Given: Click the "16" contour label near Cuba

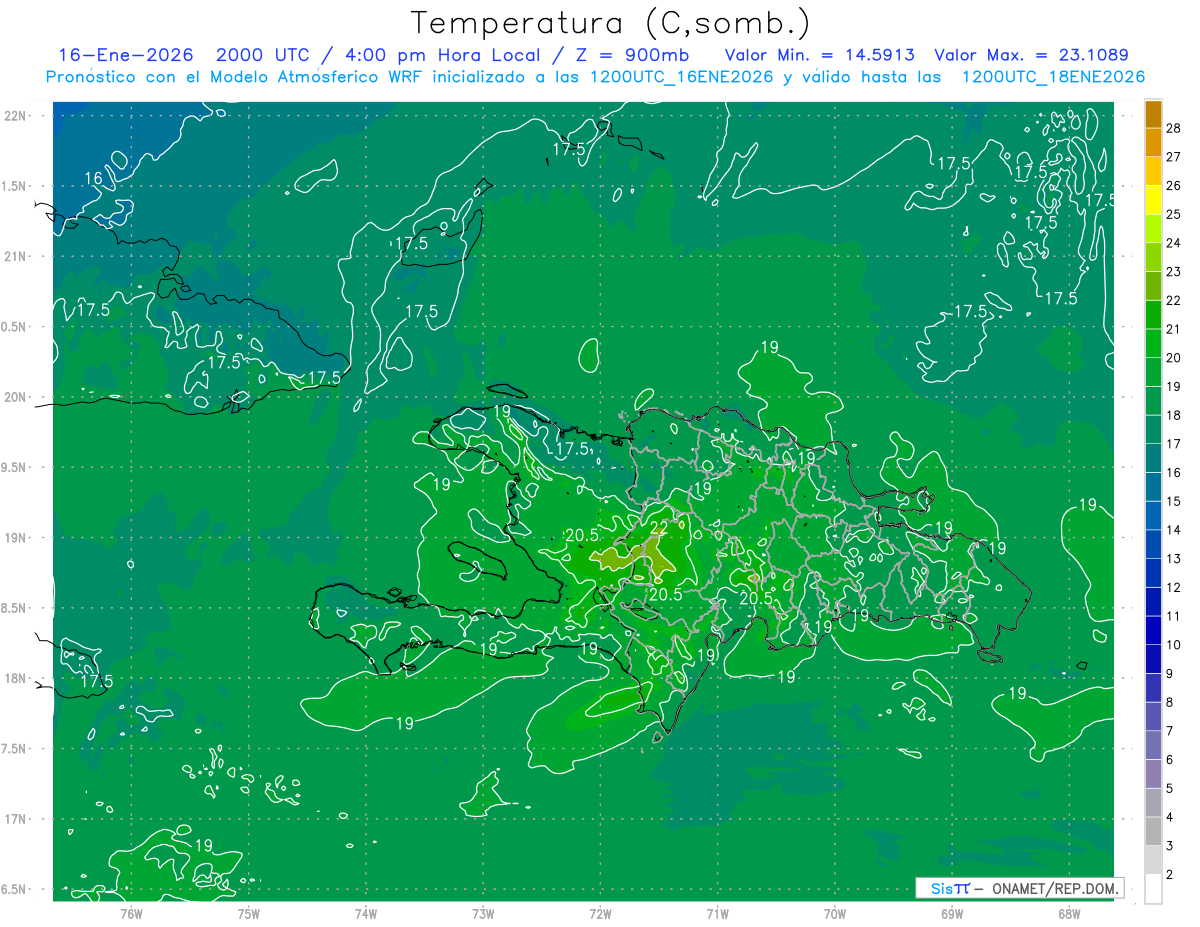Looking at the screenshot, I should tap(93, 178).
